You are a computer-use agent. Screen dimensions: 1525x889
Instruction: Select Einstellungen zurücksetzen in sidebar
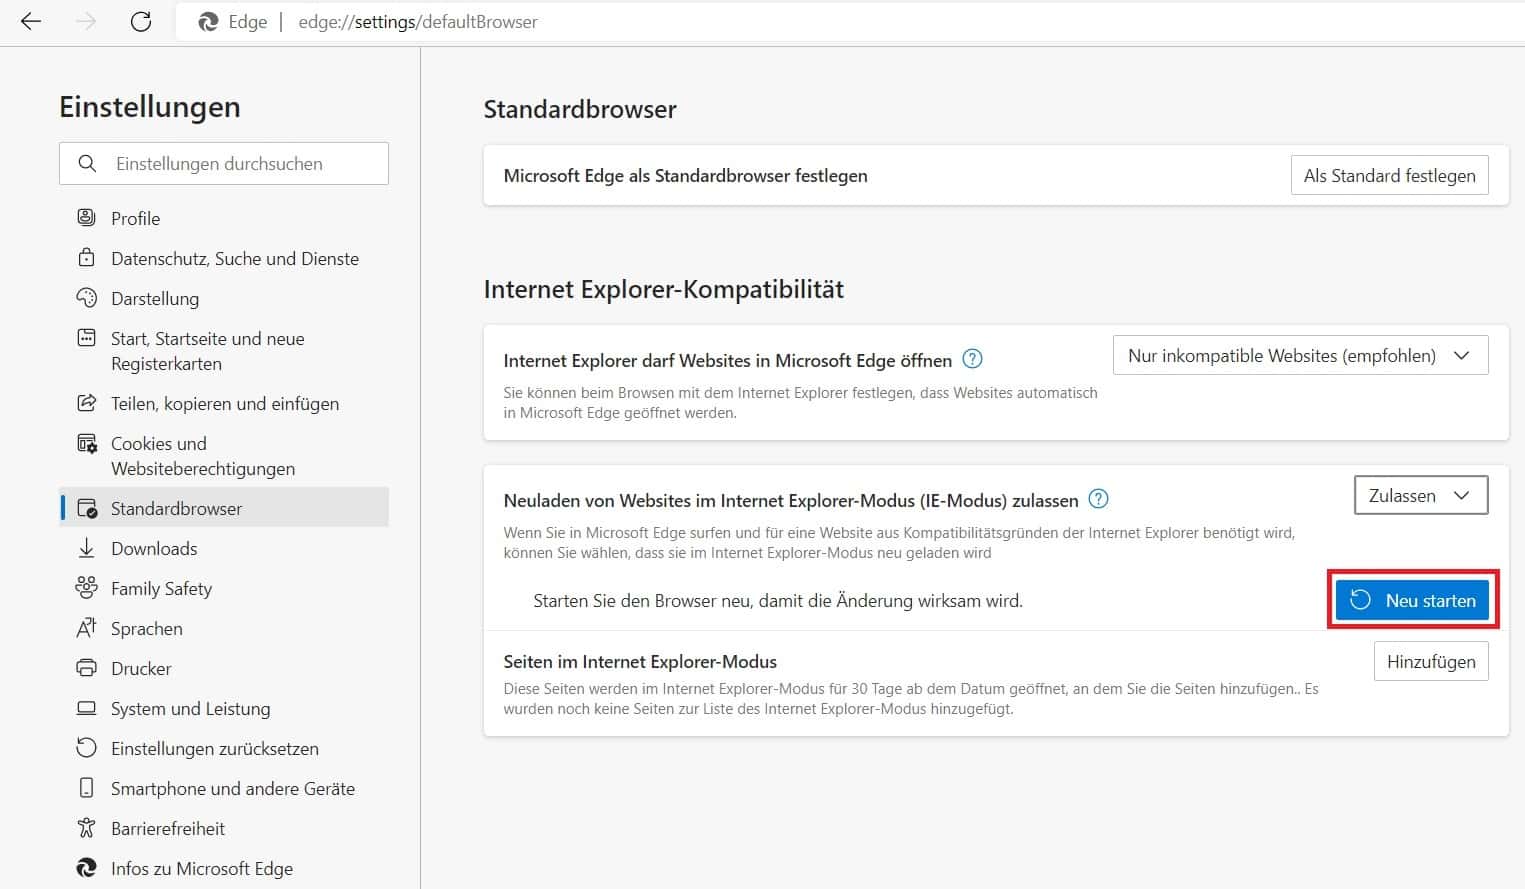214,748
